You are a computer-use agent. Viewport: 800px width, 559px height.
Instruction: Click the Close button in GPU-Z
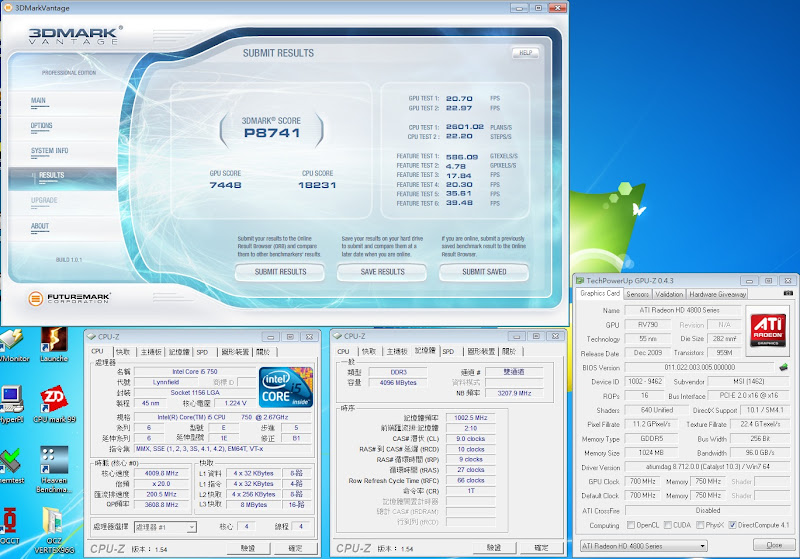click(773, 545)
